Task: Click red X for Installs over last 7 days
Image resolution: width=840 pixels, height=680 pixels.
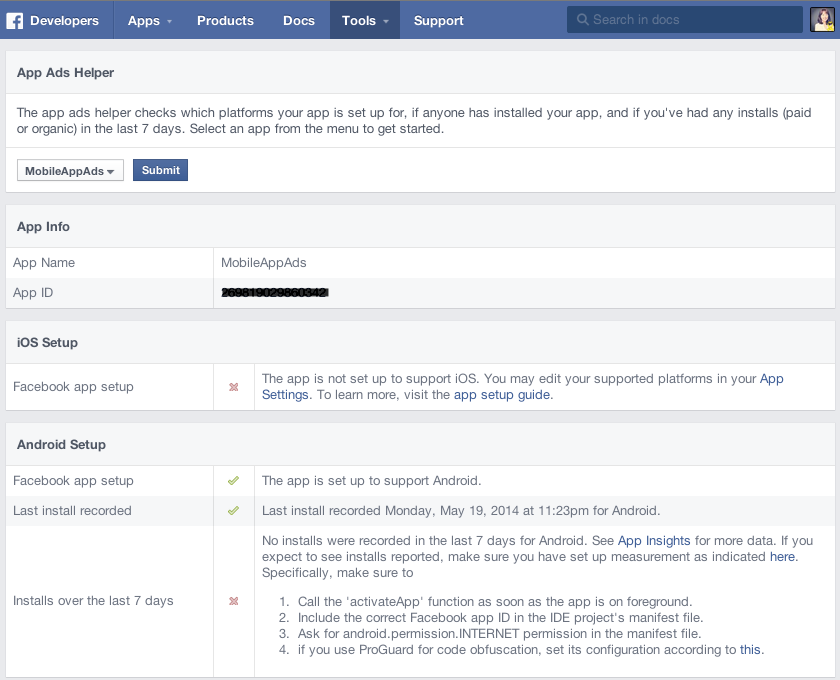Action: point(234,601)
